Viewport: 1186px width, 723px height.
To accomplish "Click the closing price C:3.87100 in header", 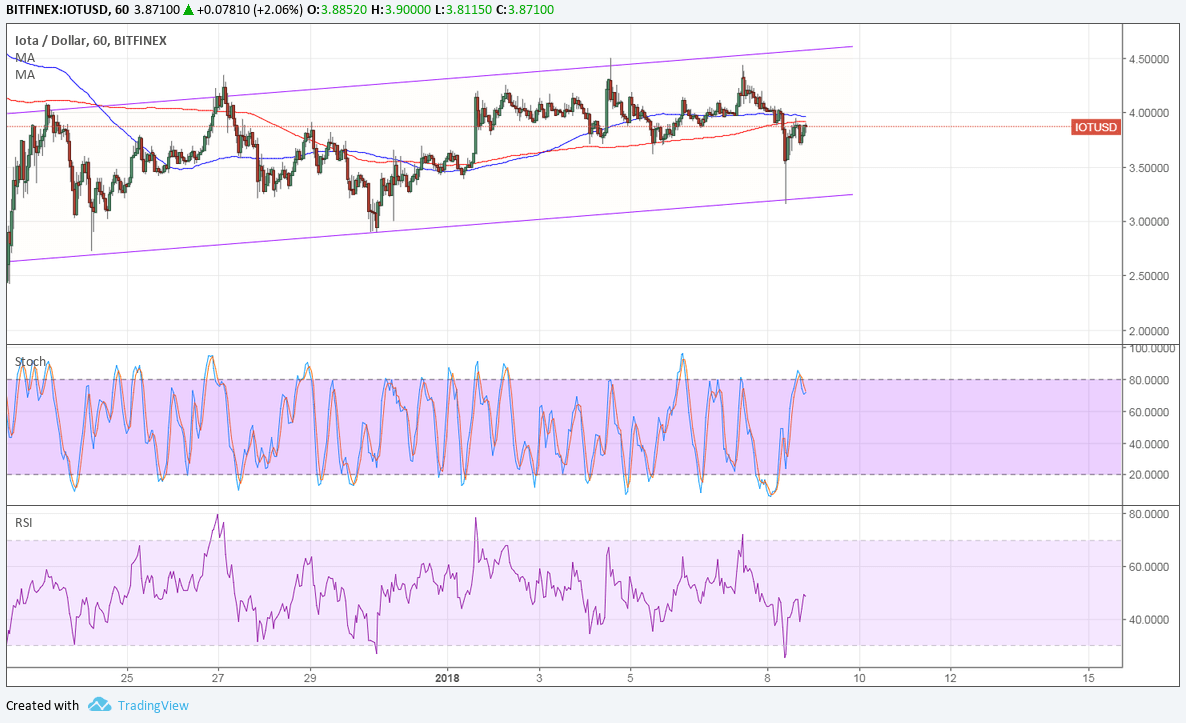I will point(523,10).
